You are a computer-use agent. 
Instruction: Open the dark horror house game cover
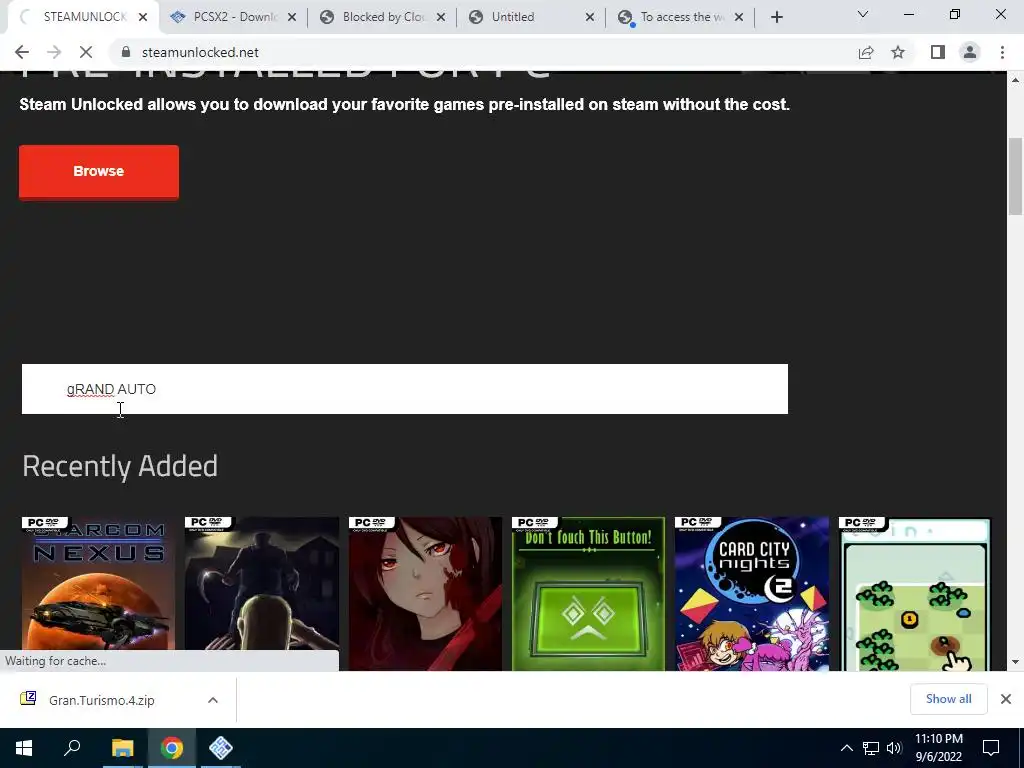tap(261, 594)
